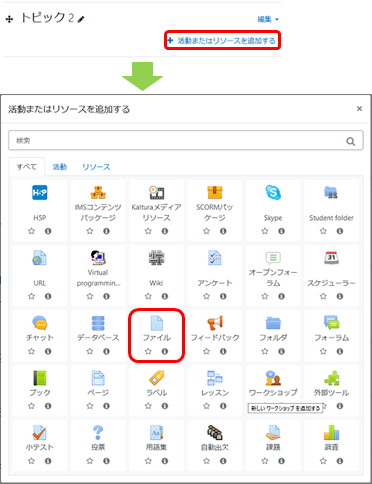Star the ページ resource
The height and width of the screenshot is (484, 372).
click(x=90, y=406)
